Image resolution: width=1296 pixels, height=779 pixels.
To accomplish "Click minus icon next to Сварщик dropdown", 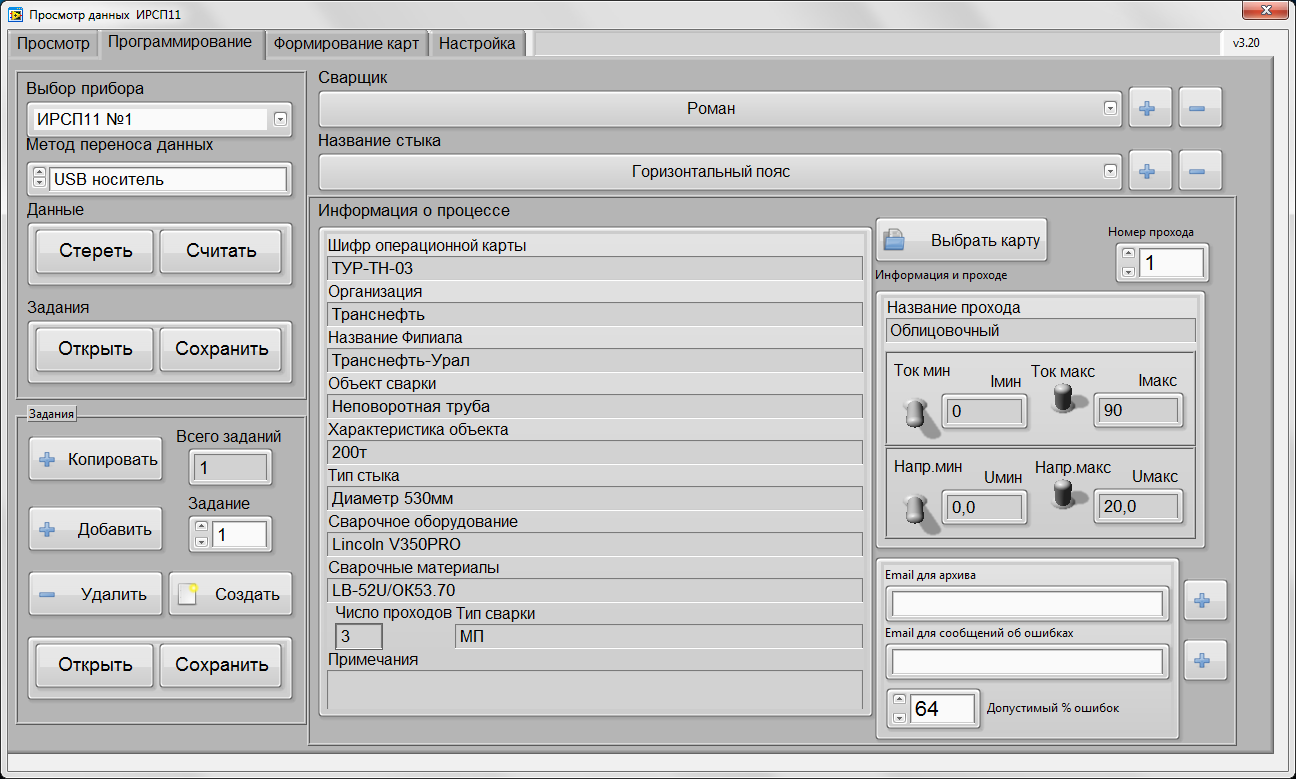I will [x=1200, y=108].
